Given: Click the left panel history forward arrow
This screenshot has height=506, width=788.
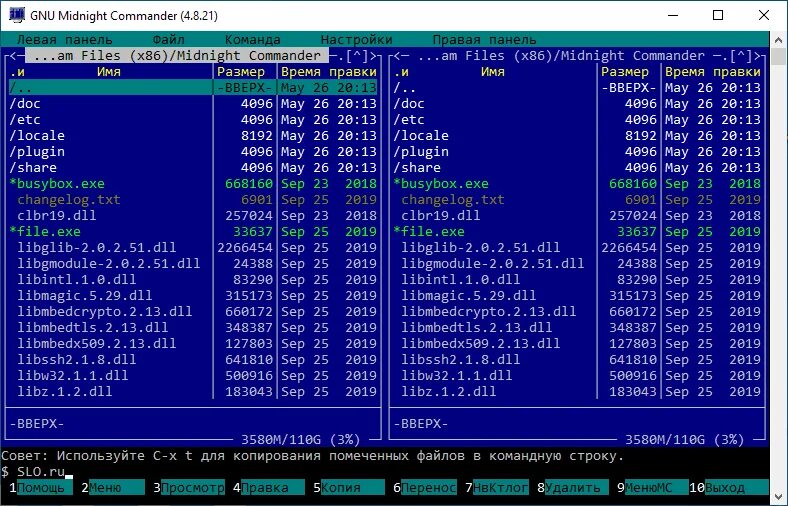Looking at the screenshot, I should pos(372,55).
